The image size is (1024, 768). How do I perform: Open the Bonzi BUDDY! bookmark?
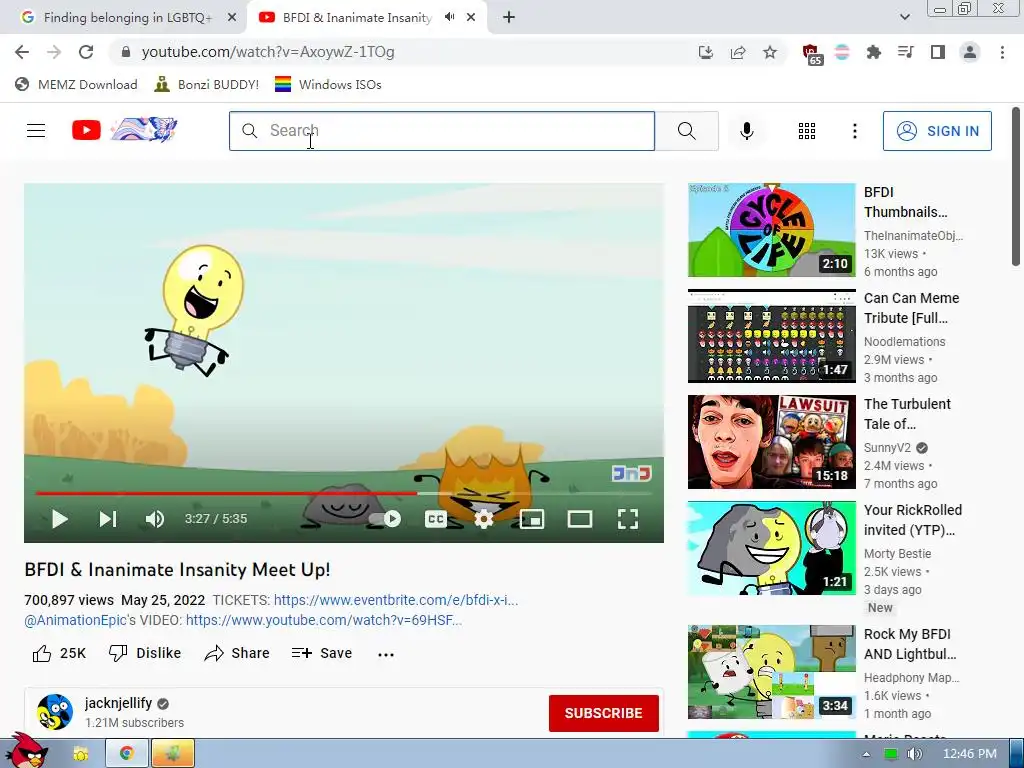[x=206, y=84]
